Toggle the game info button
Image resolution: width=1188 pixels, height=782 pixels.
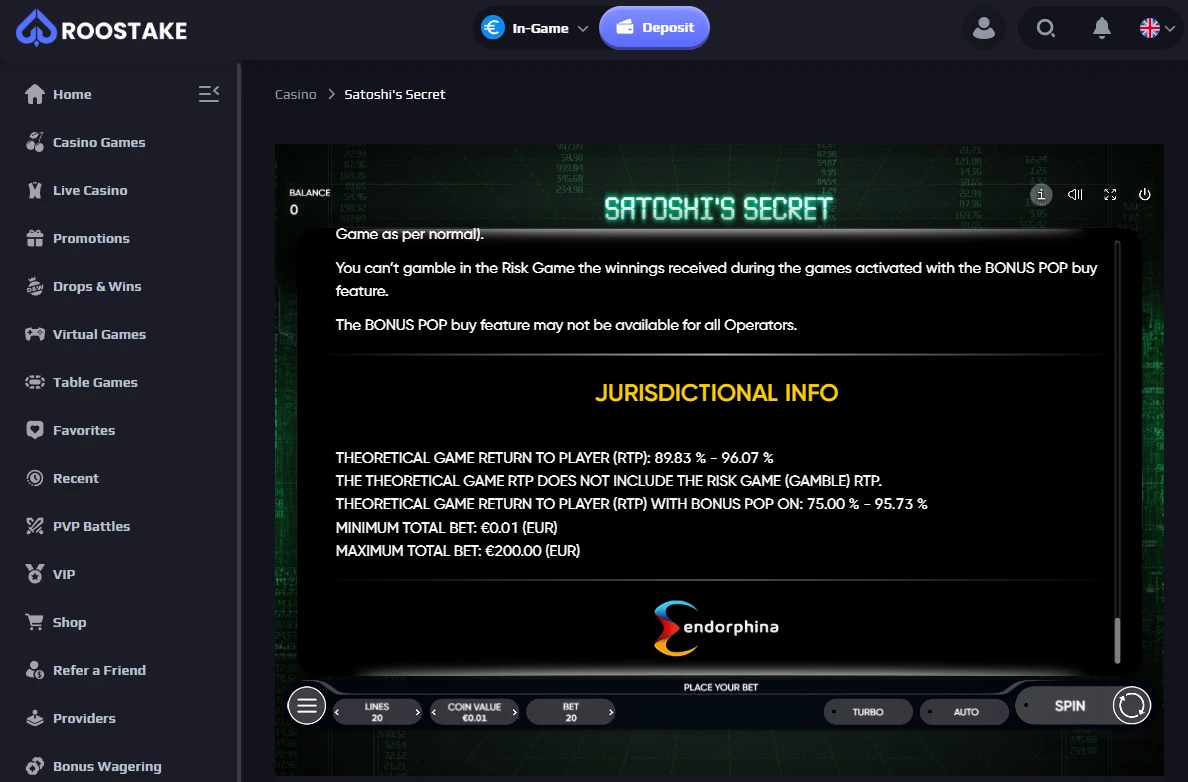[1041, 195]
